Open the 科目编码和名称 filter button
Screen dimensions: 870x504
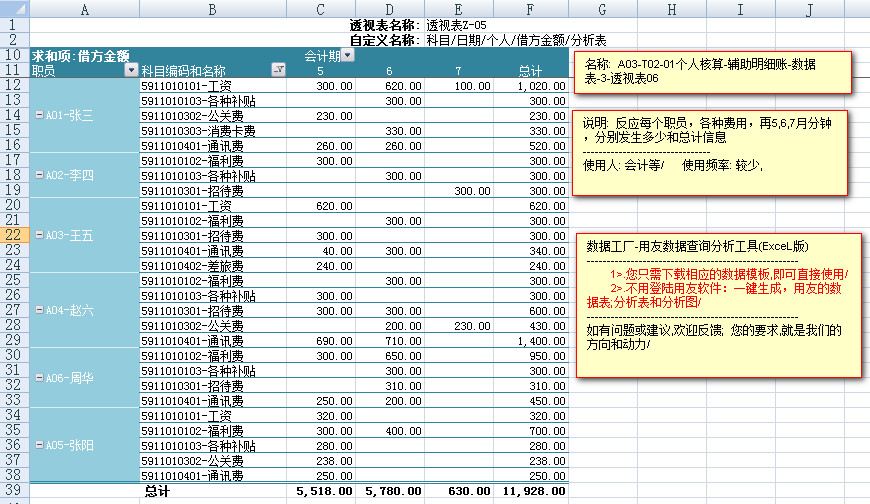(x=278, y=71)
